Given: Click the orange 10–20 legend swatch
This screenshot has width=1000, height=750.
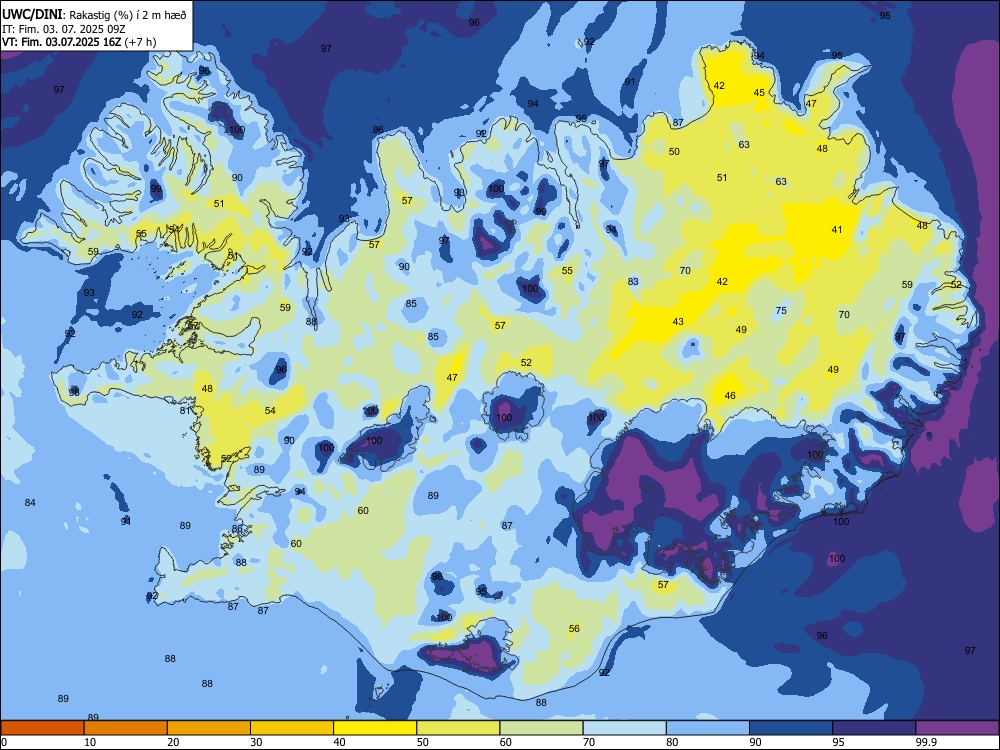Looking at the screenshot, I should tap(126, 728).
